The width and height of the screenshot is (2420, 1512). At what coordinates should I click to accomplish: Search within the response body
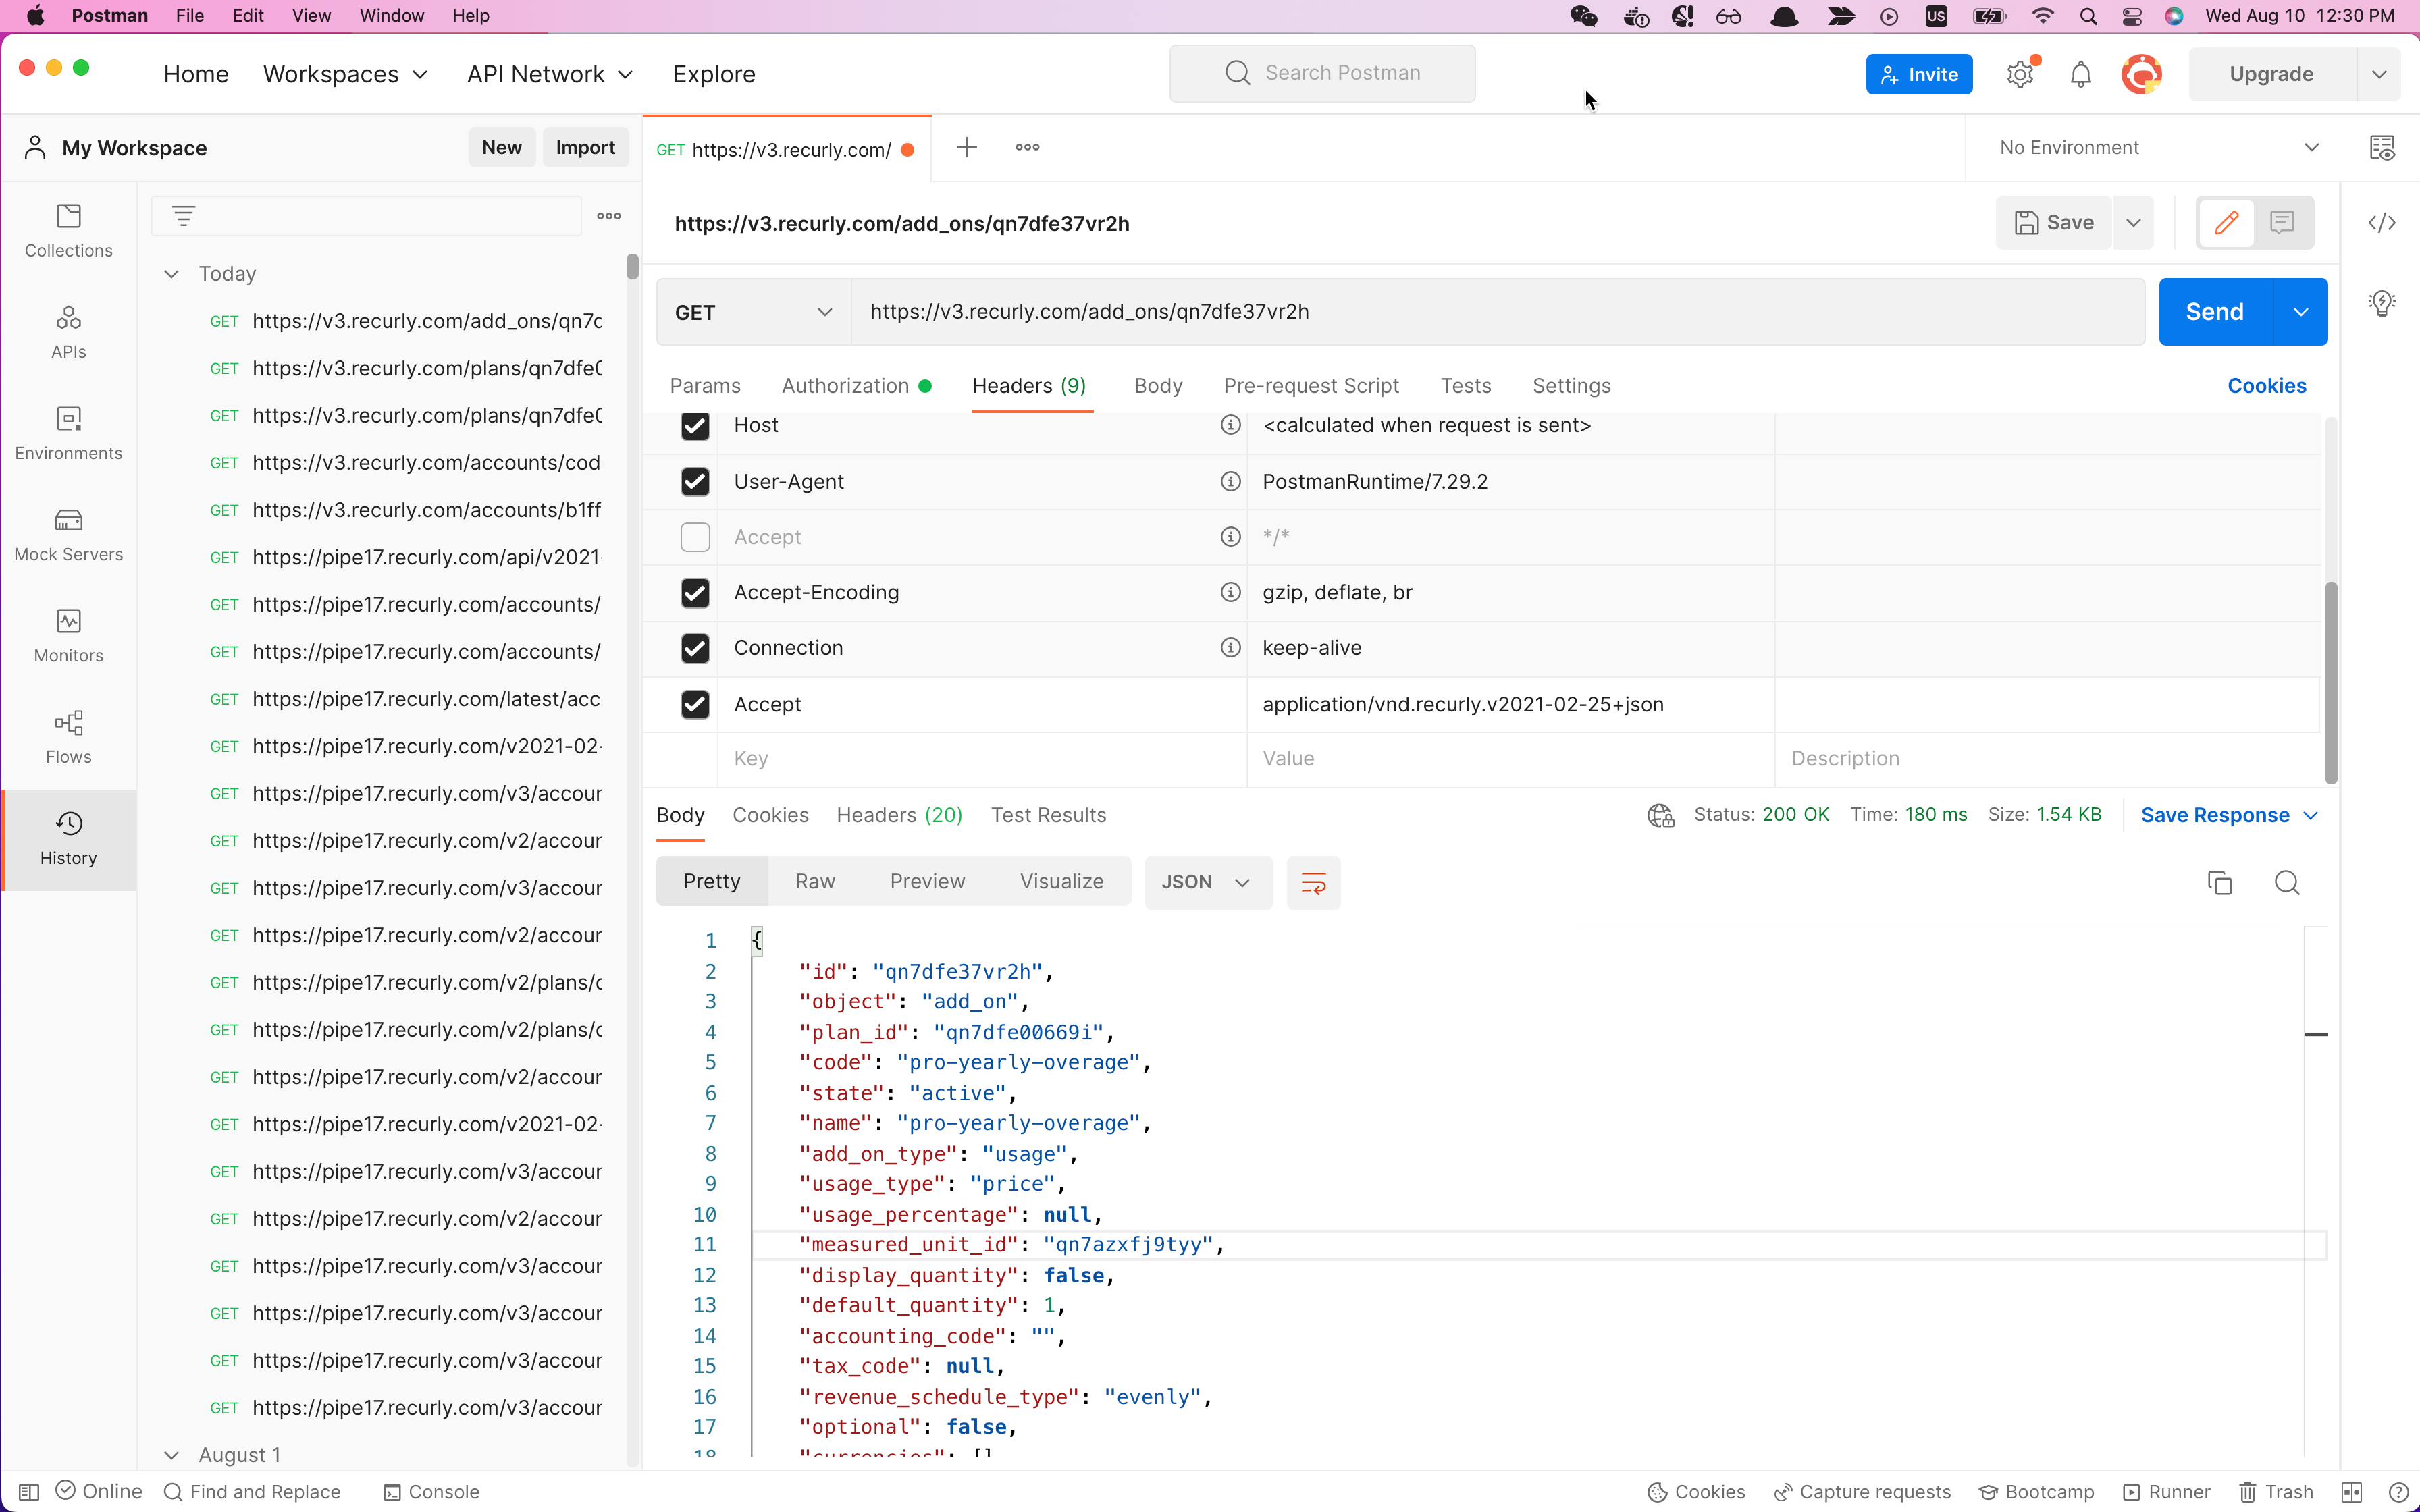coord(2286,882)
